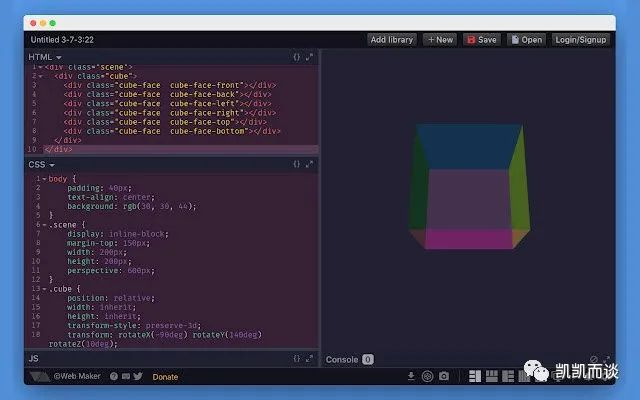
Task: Format the HTML code with braces icon
Action: coord(296,57)
